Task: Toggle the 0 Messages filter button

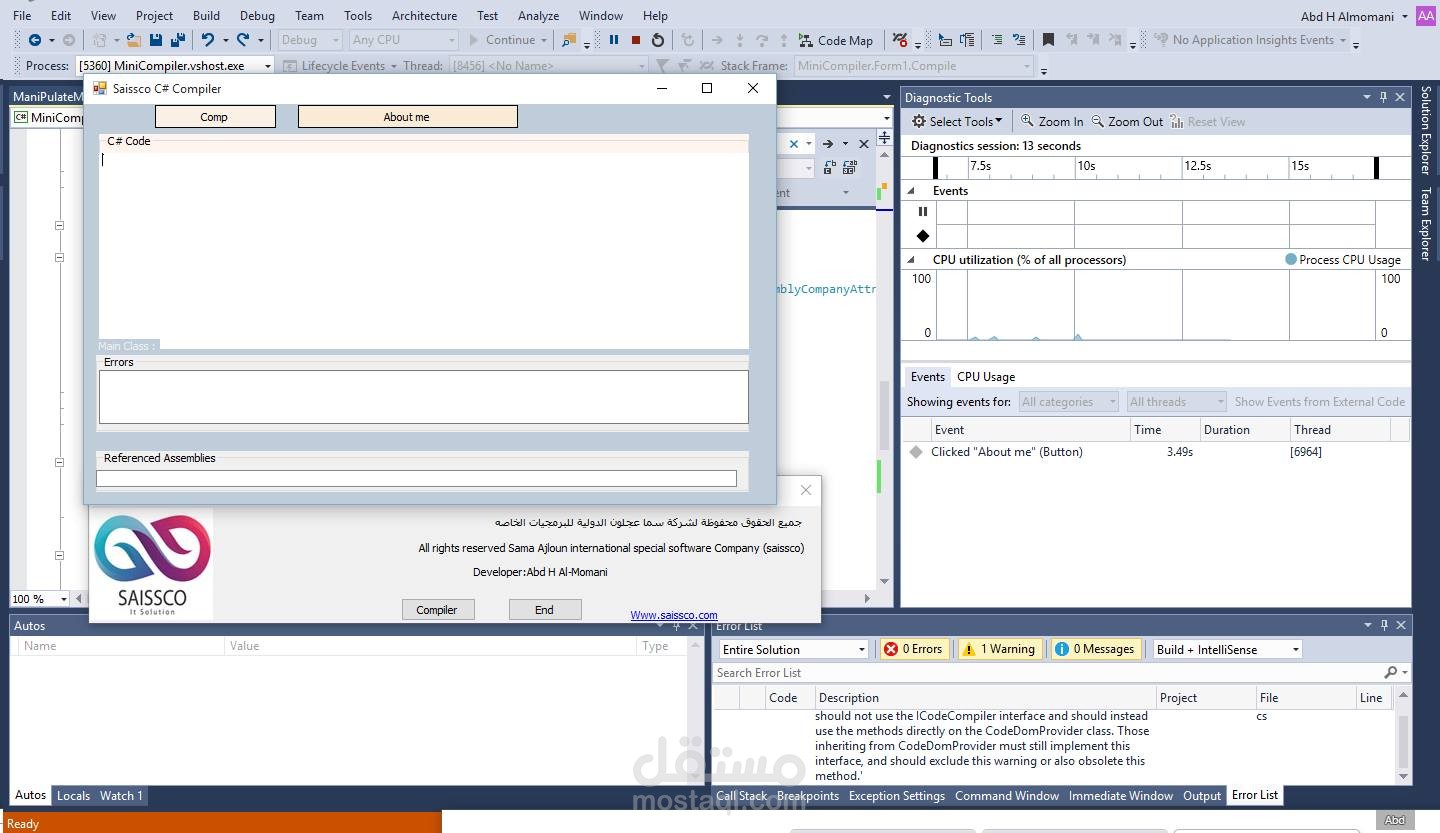Action: 1095,648
